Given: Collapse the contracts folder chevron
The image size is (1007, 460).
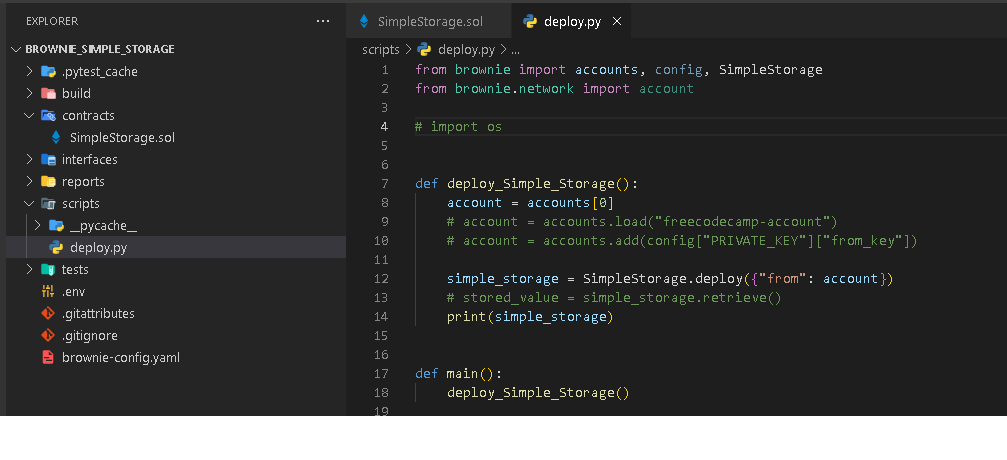Looking at the screenshot, I should coord(29,116).
